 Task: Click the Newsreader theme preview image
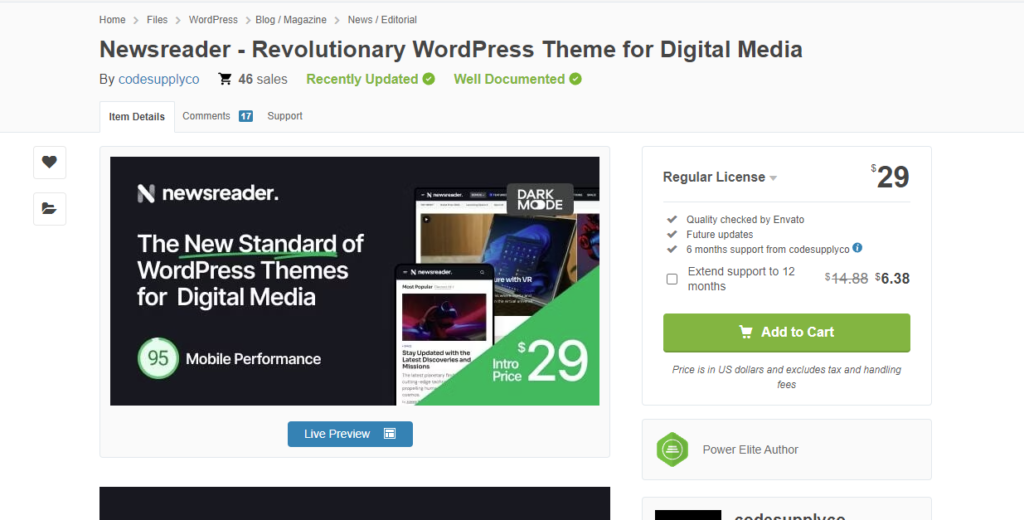click(x=354, y=281)
